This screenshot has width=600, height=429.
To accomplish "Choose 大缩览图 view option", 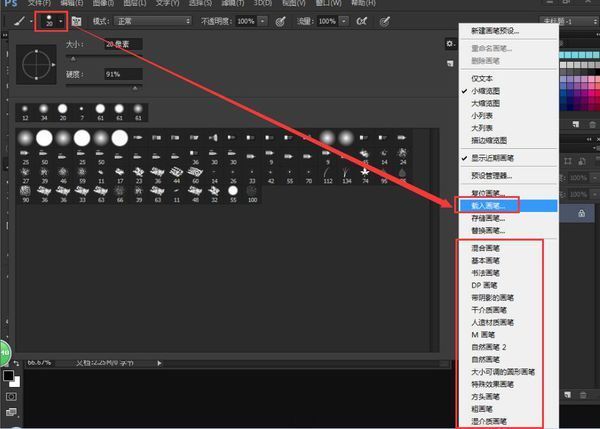I will click(489, 103).
